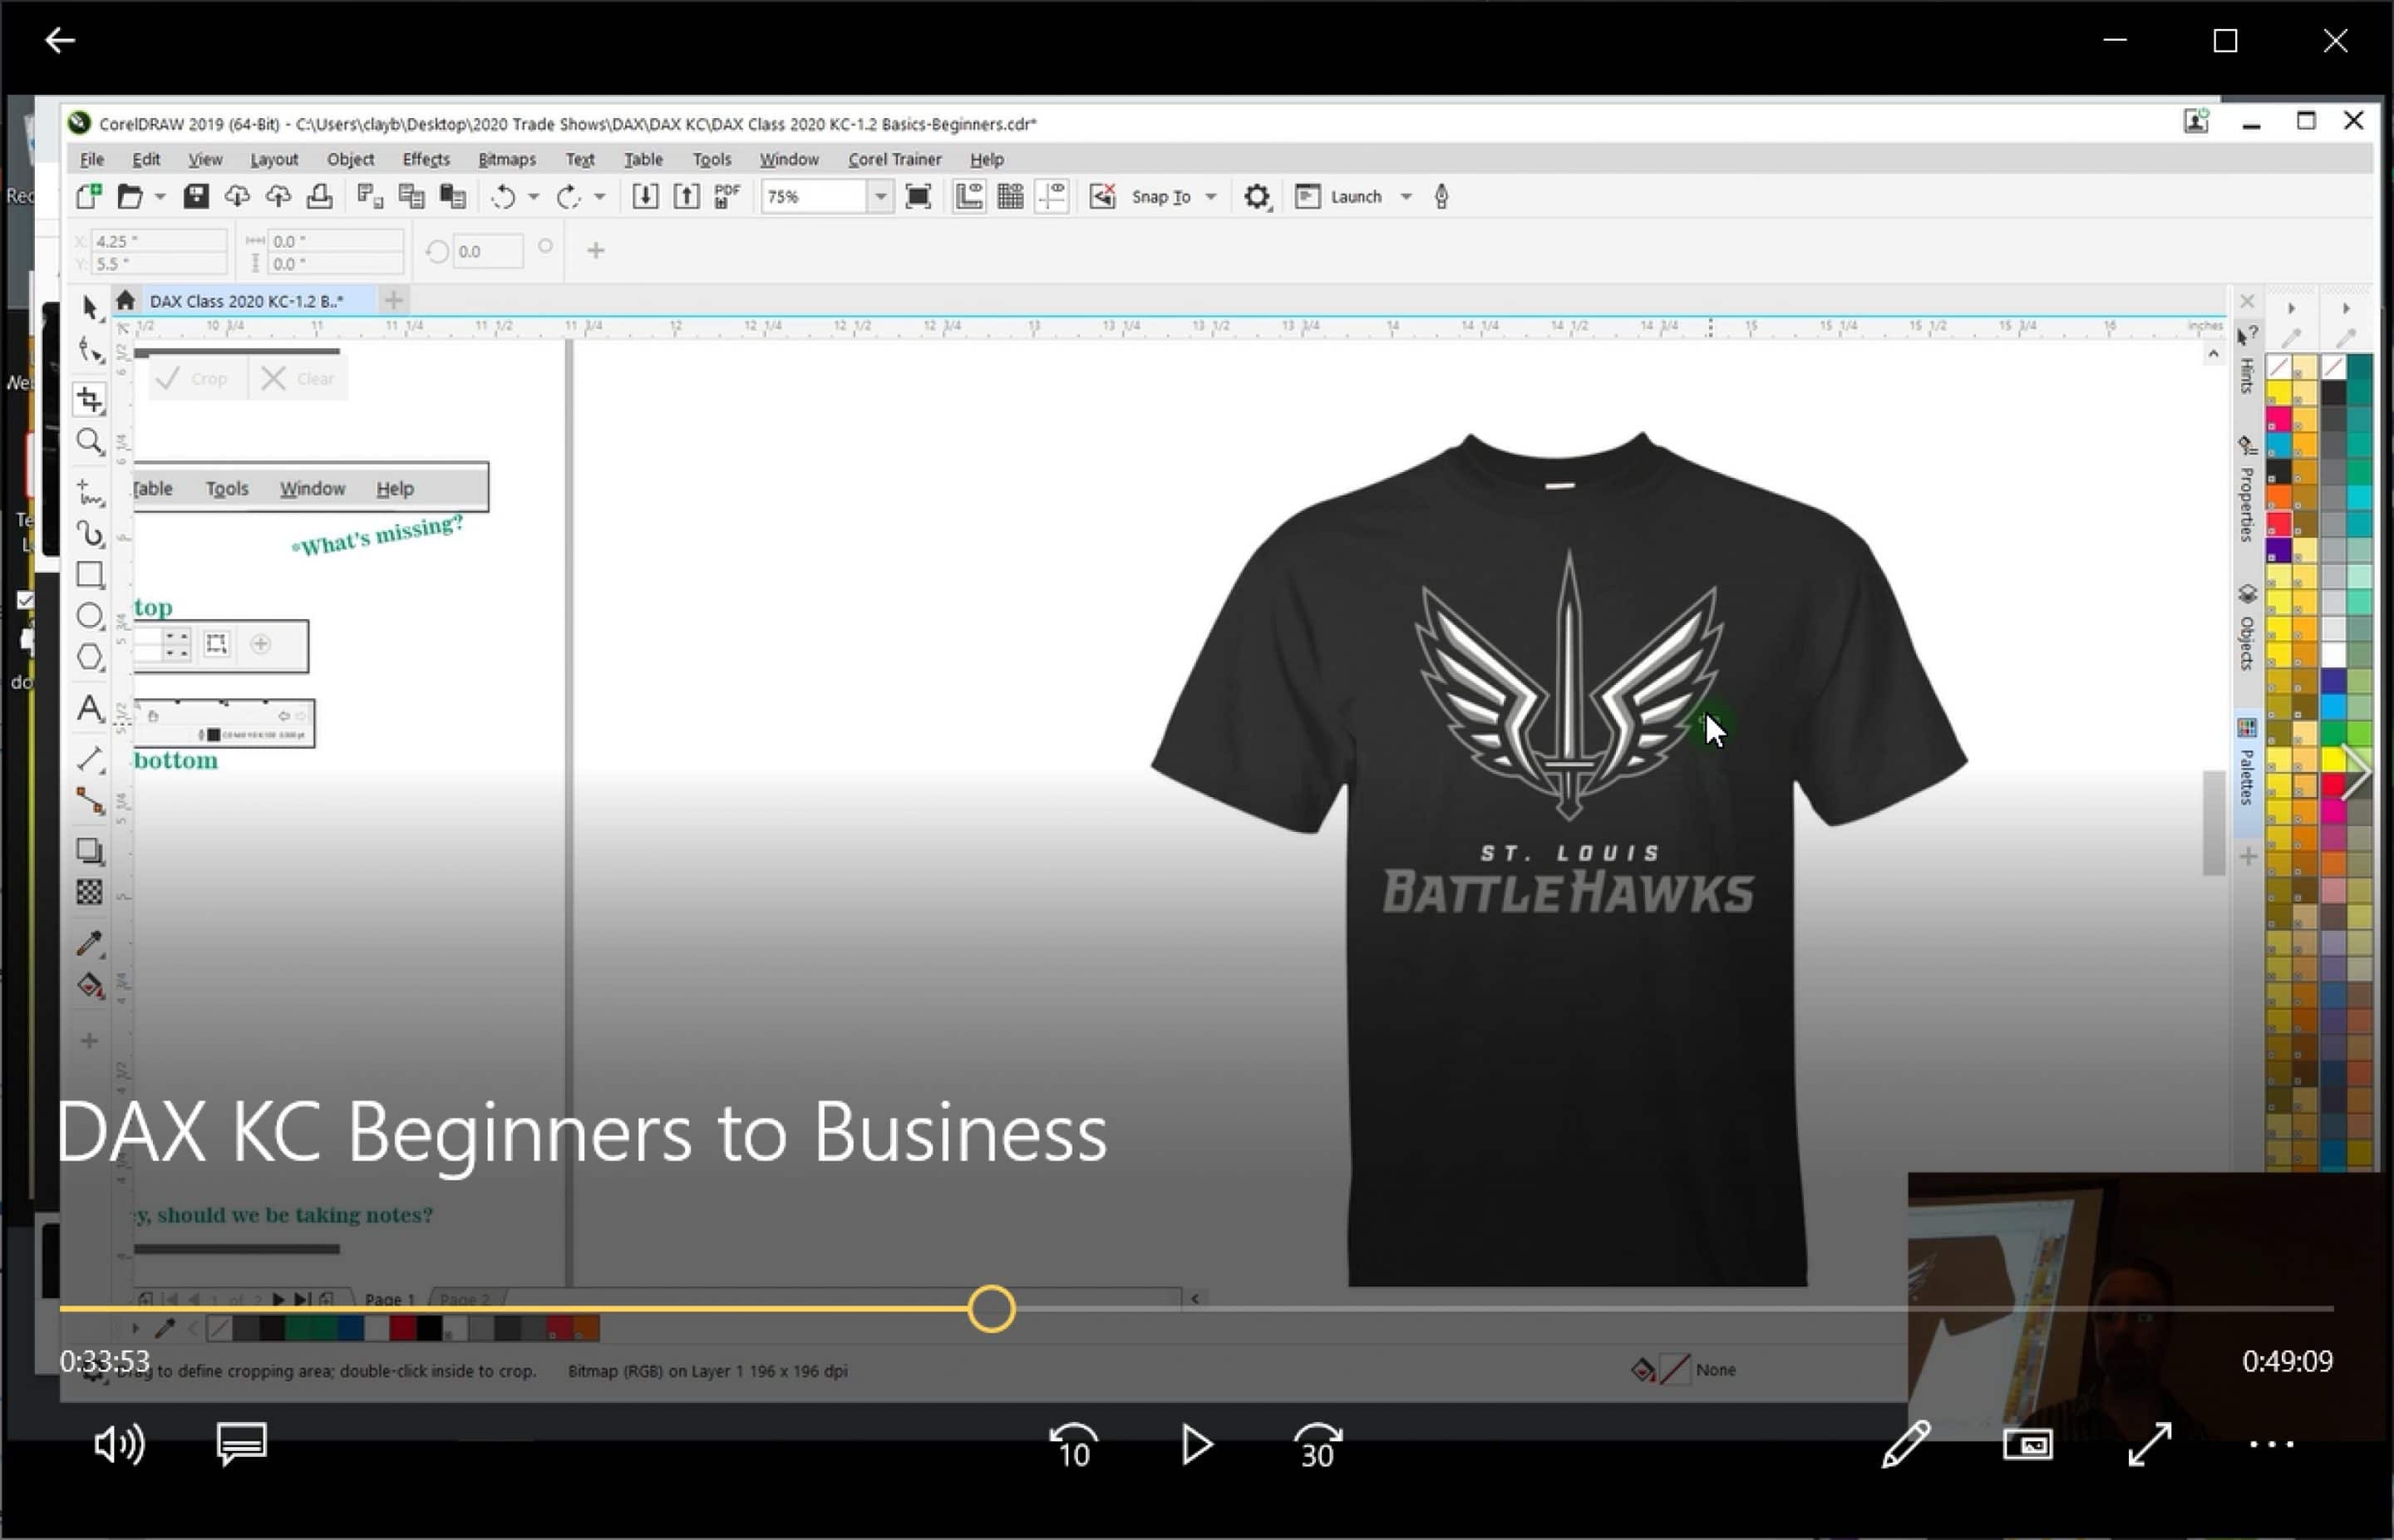The width and height of the screenshot is (2394, 1540).
Task: Expand the Snap To dropdown
Action: click(x=1211, y=197)
